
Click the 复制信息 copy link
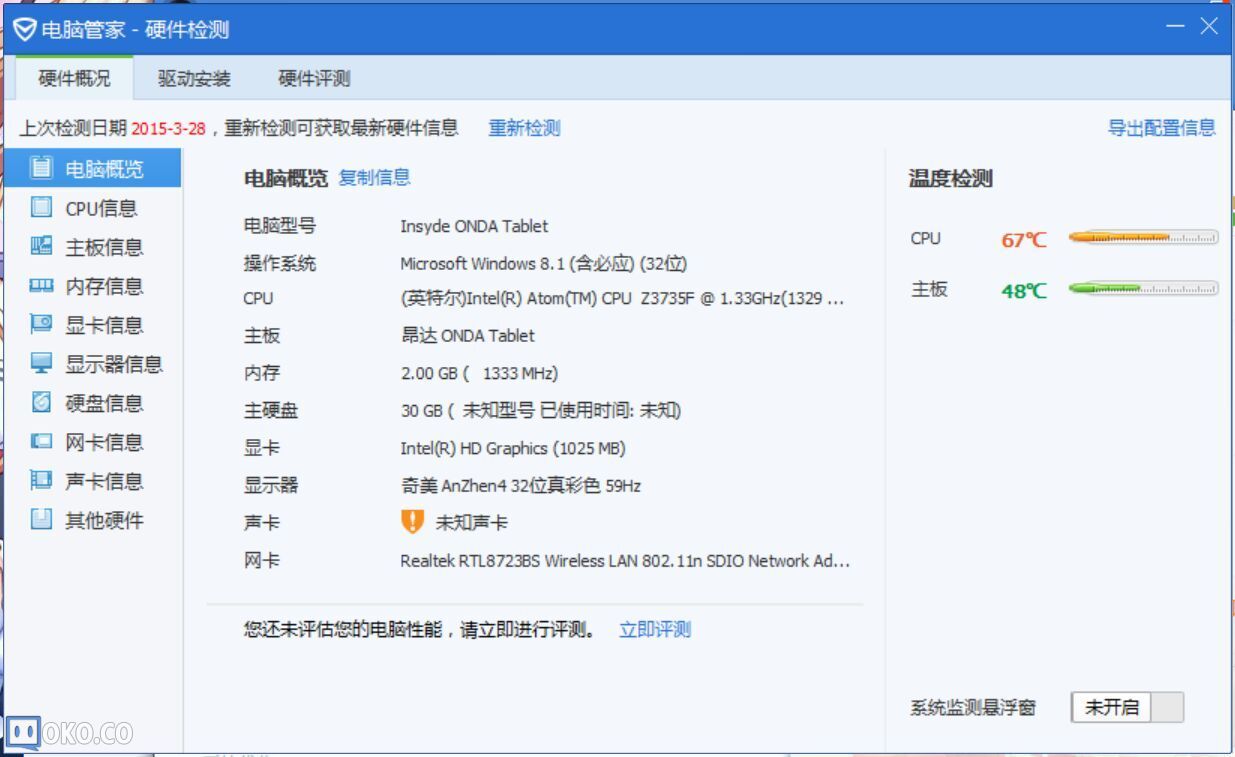[x=374, y=178]
